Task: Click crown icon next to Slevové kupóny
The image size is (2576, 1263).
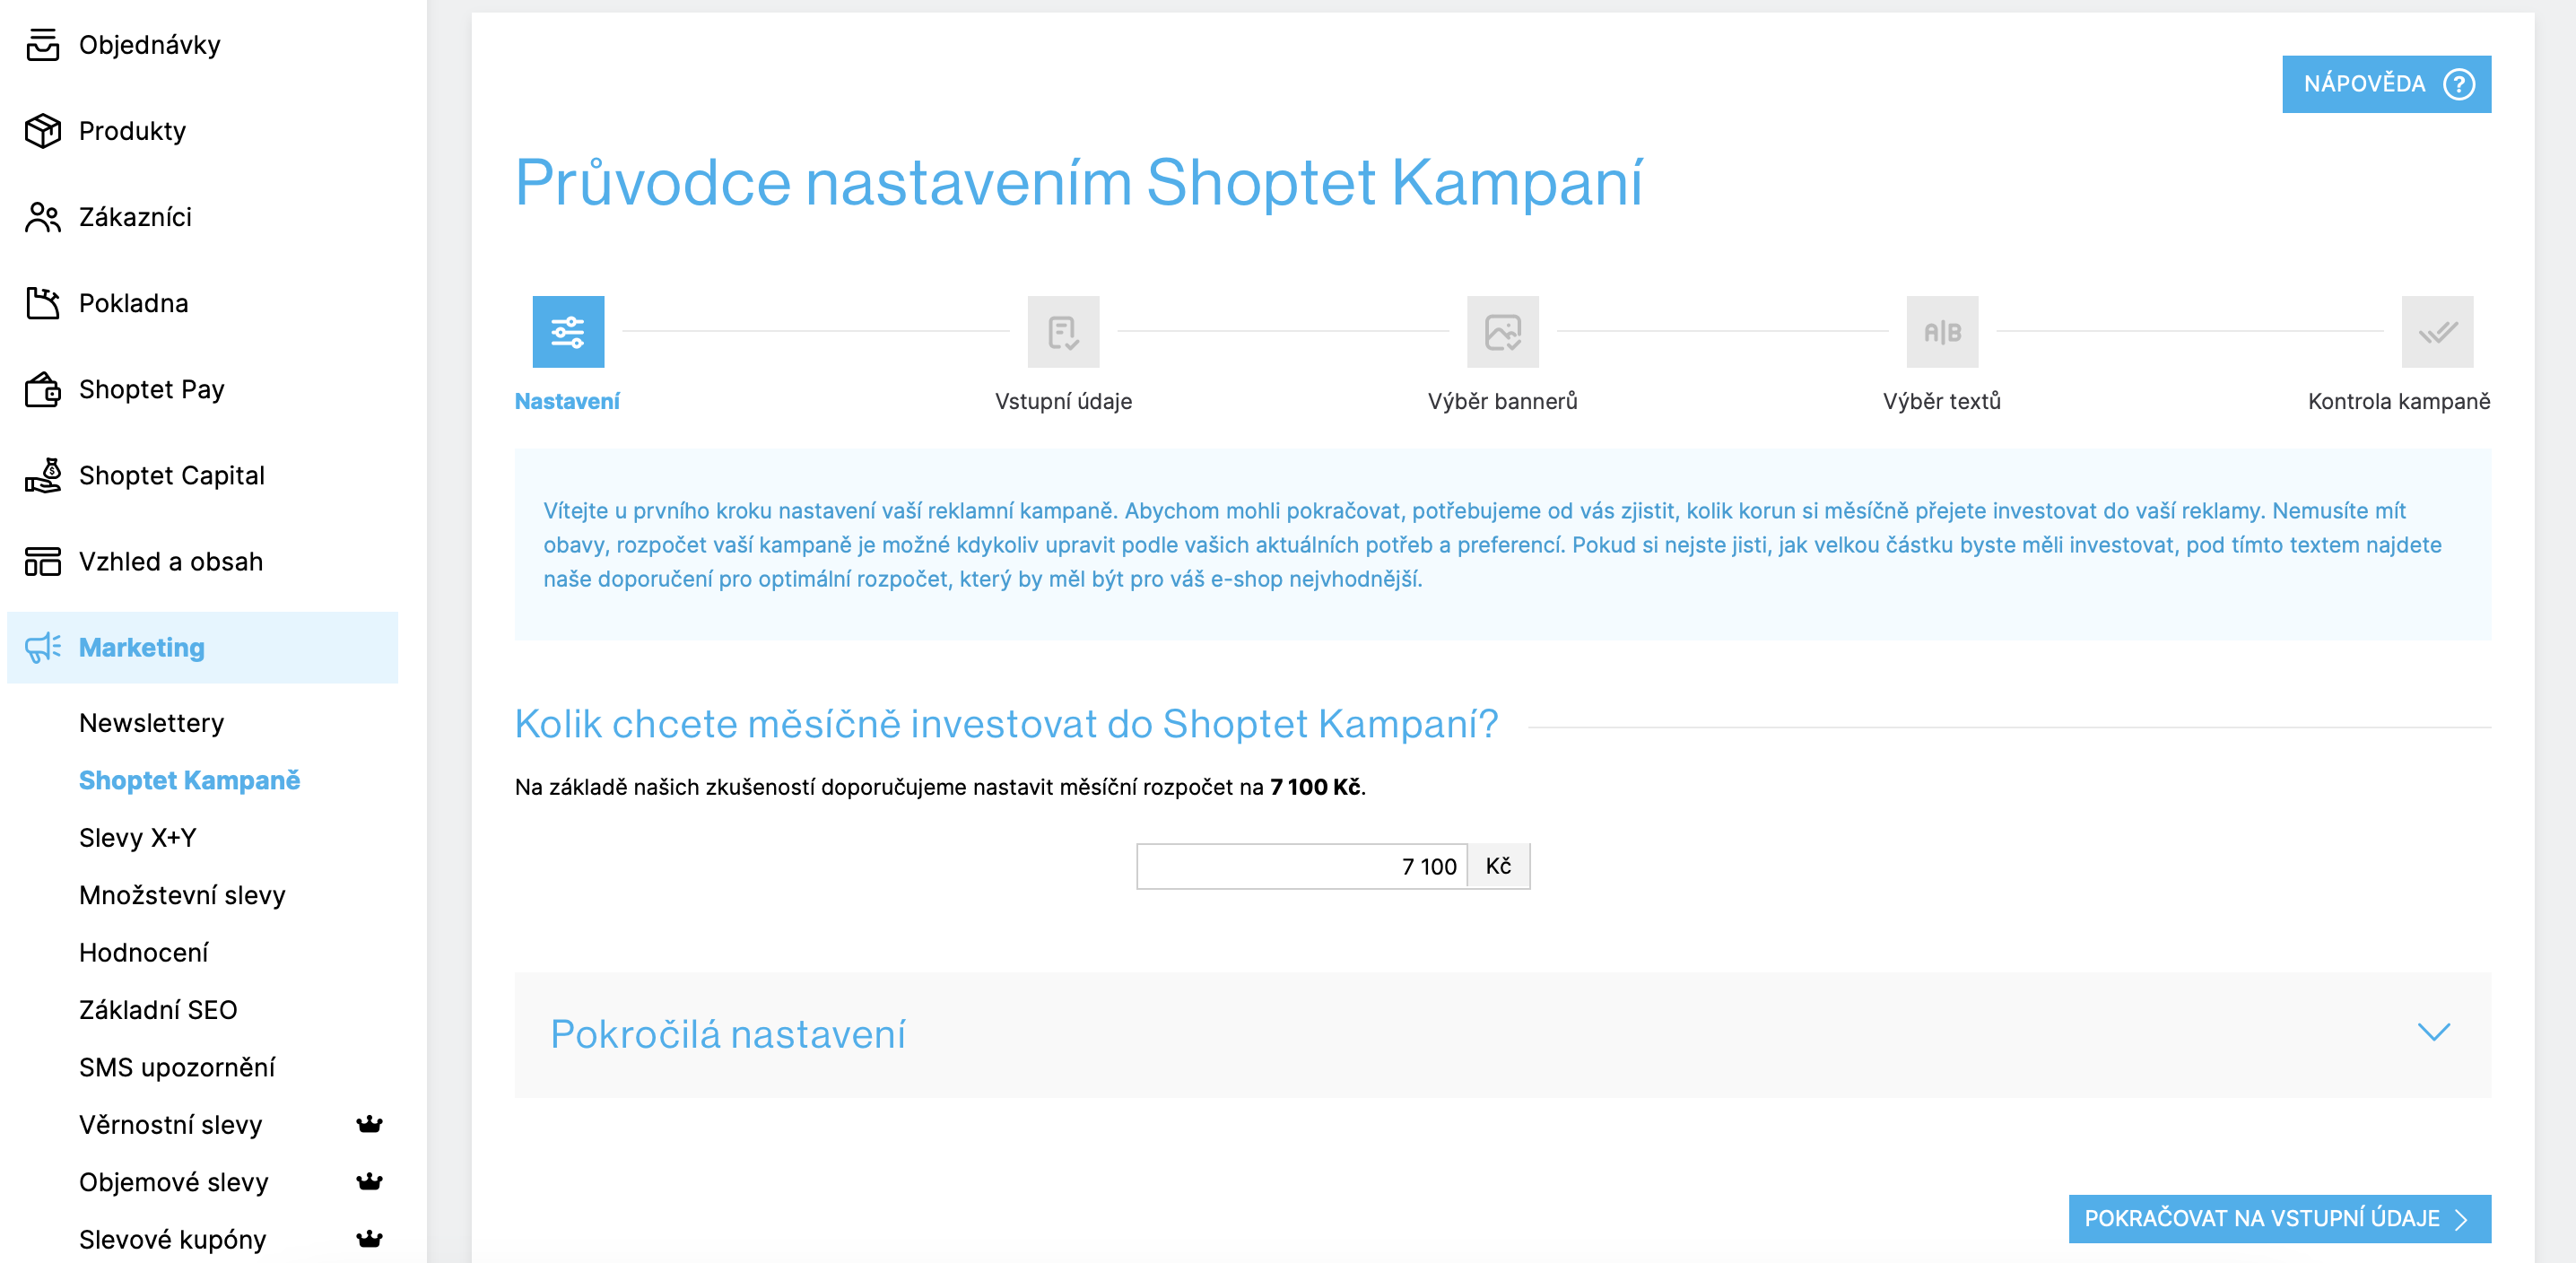Action: point(369,1239)
